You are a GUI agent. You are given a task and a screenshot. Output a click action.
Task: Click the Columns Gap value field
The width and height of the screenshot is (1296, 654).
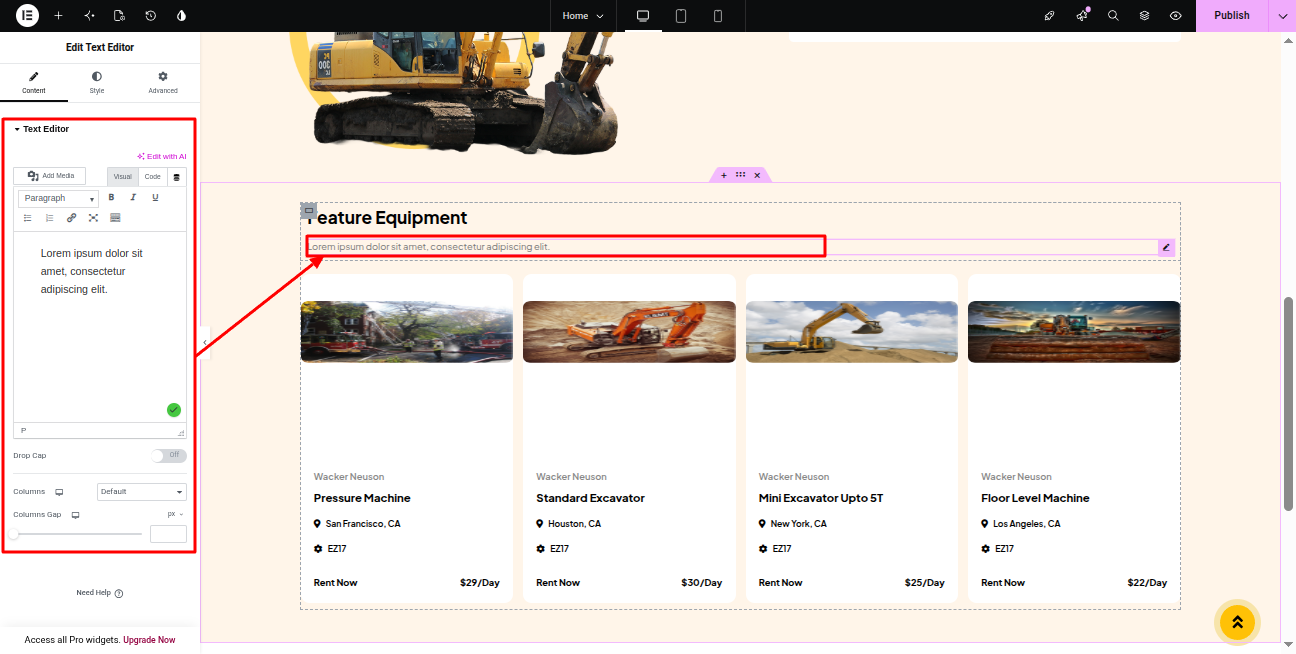tap(168, 534)
